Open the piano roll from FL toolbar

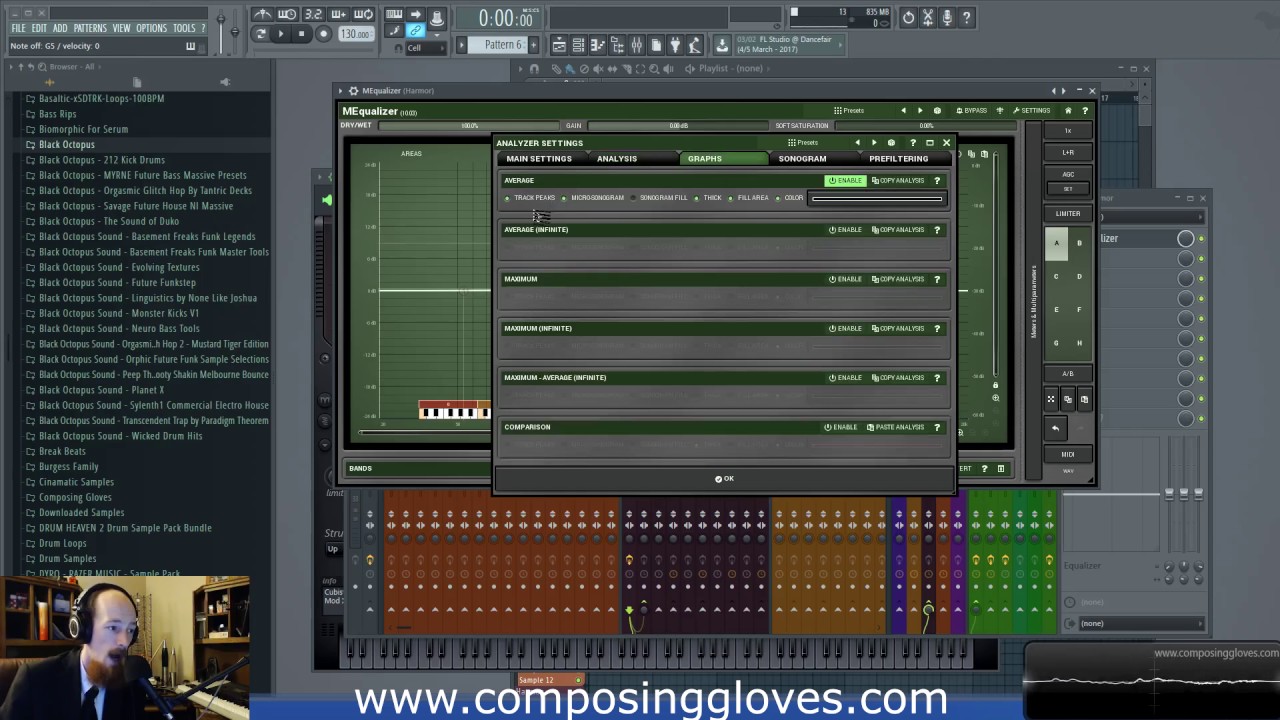(x=598, y=45)
